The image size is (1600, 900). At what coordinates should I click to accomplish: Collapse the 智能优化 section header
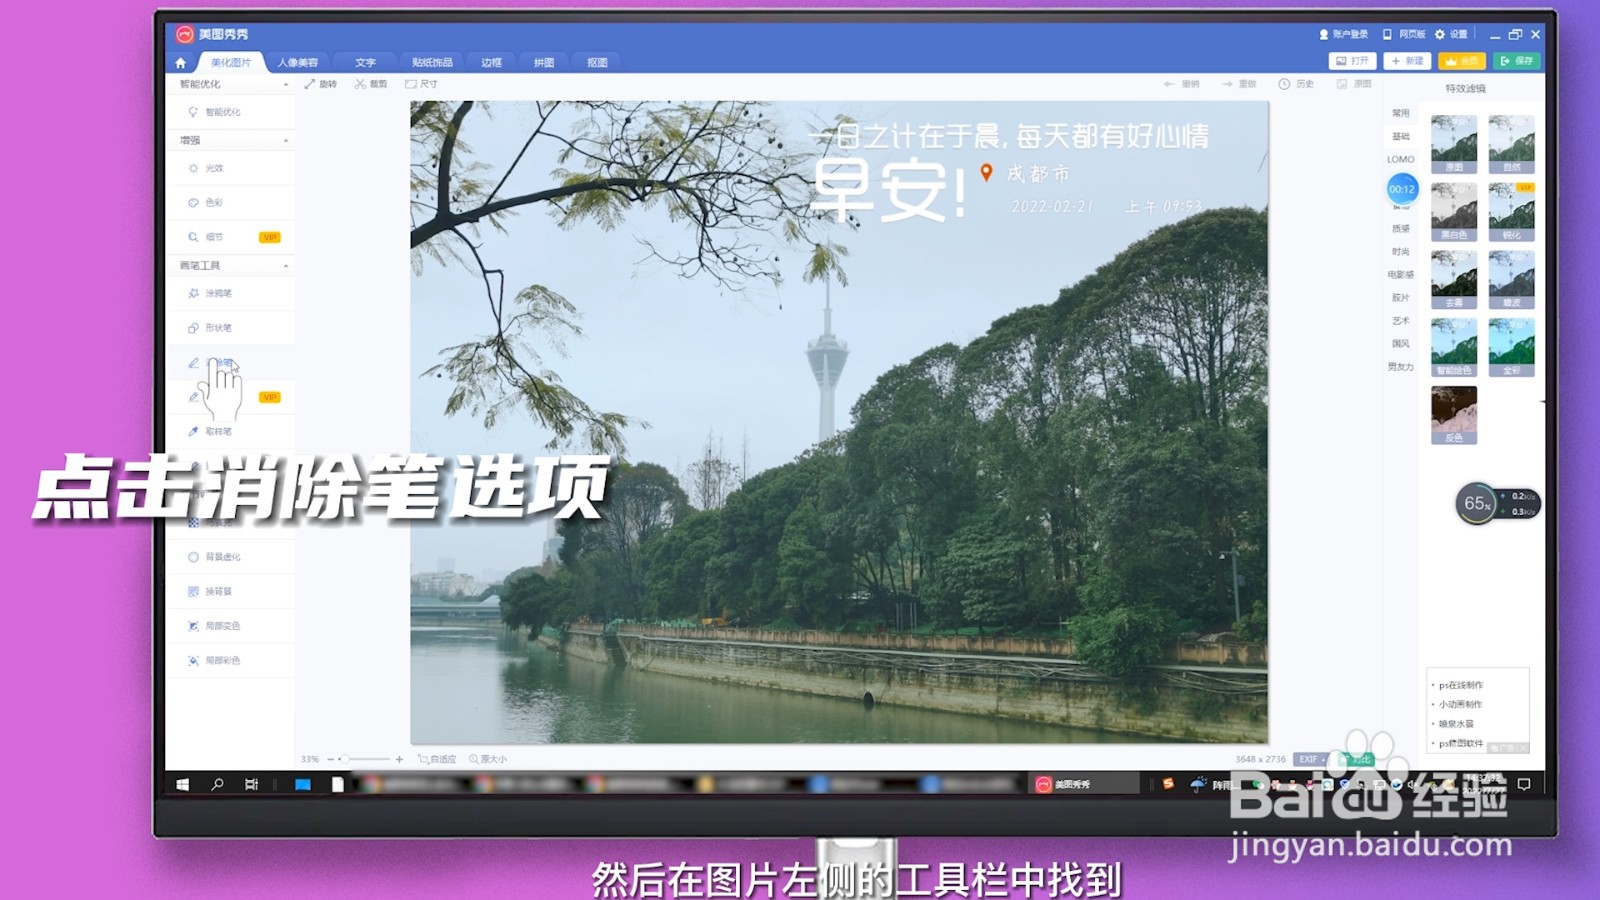[284, 84]
